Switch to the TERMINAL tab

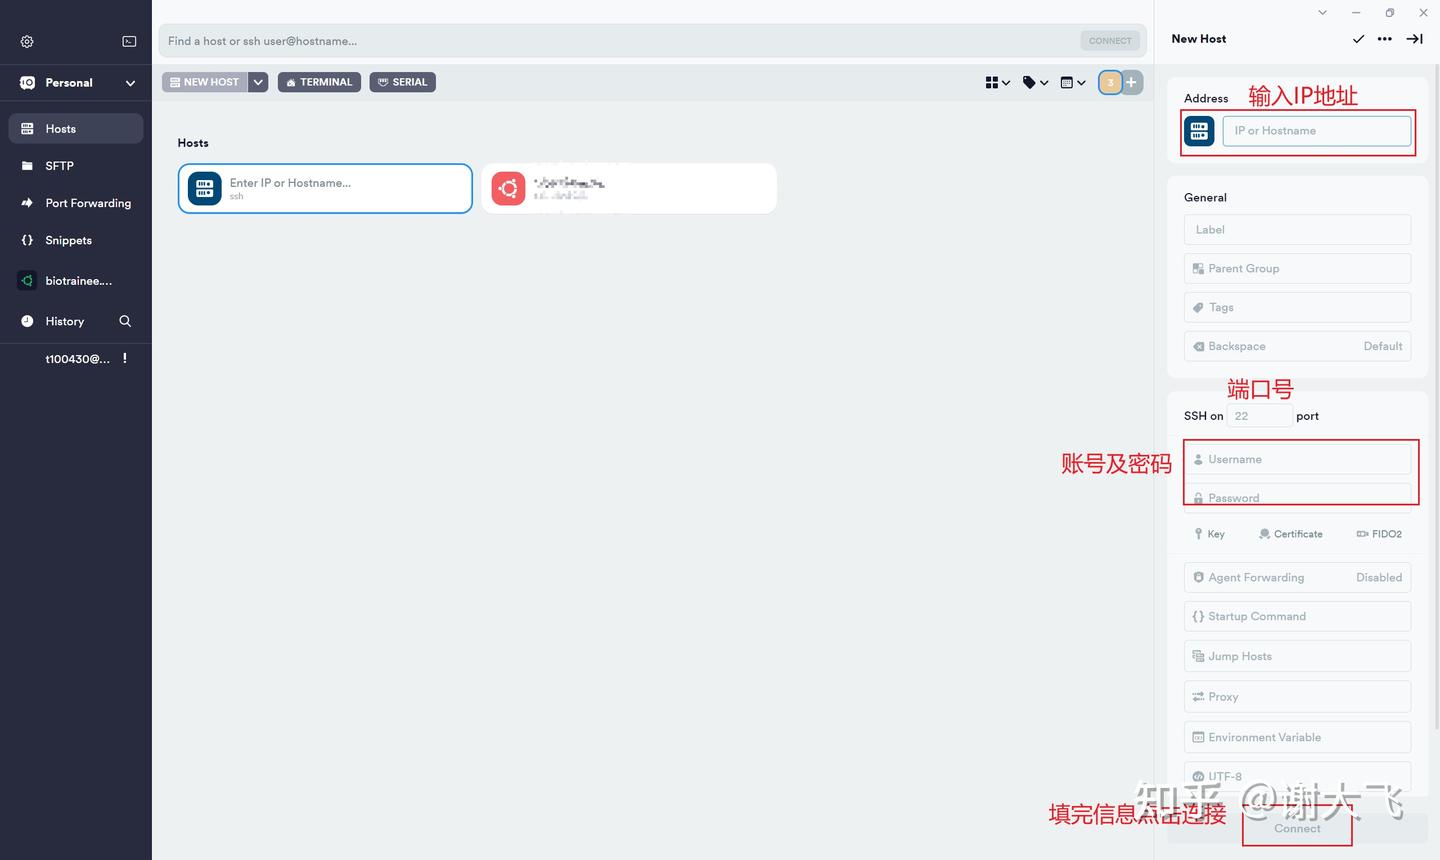318,82
